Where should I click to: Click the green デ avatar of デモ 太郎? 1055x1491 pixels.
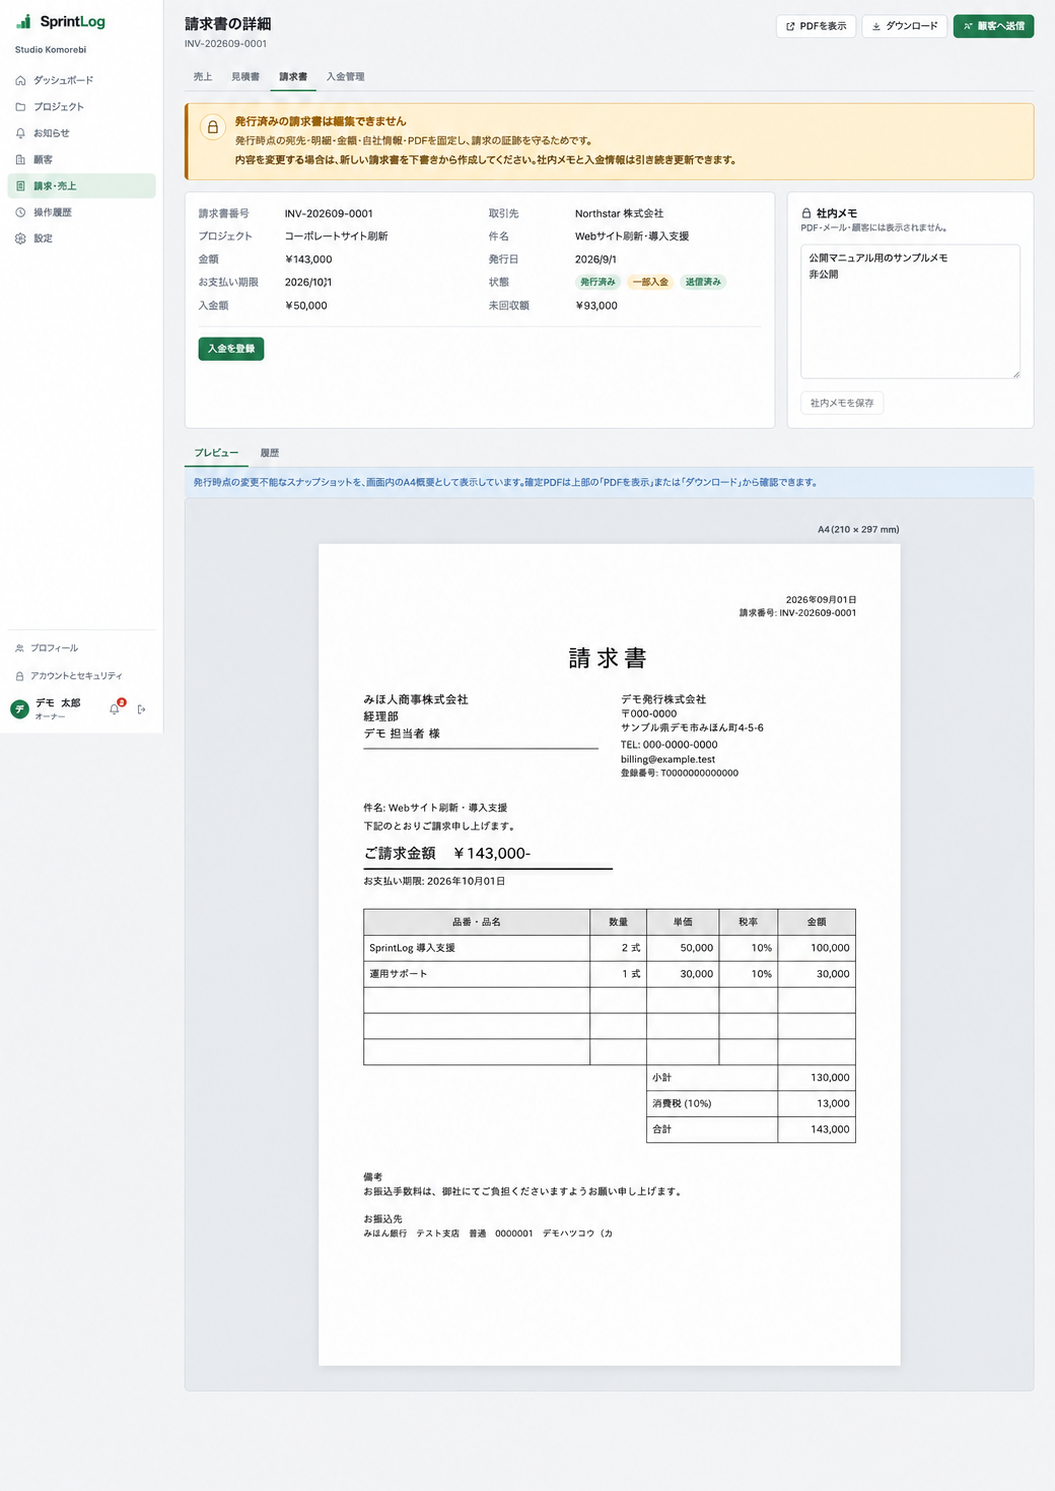tap(19, 709)
